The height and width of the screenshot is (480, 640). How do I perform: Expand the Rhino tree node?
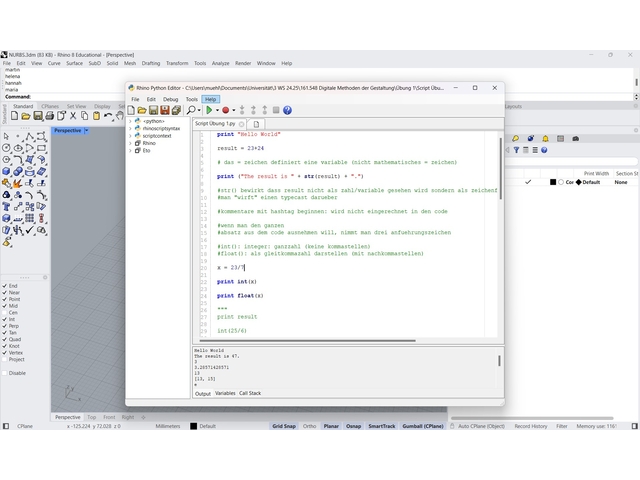[130, 143]
